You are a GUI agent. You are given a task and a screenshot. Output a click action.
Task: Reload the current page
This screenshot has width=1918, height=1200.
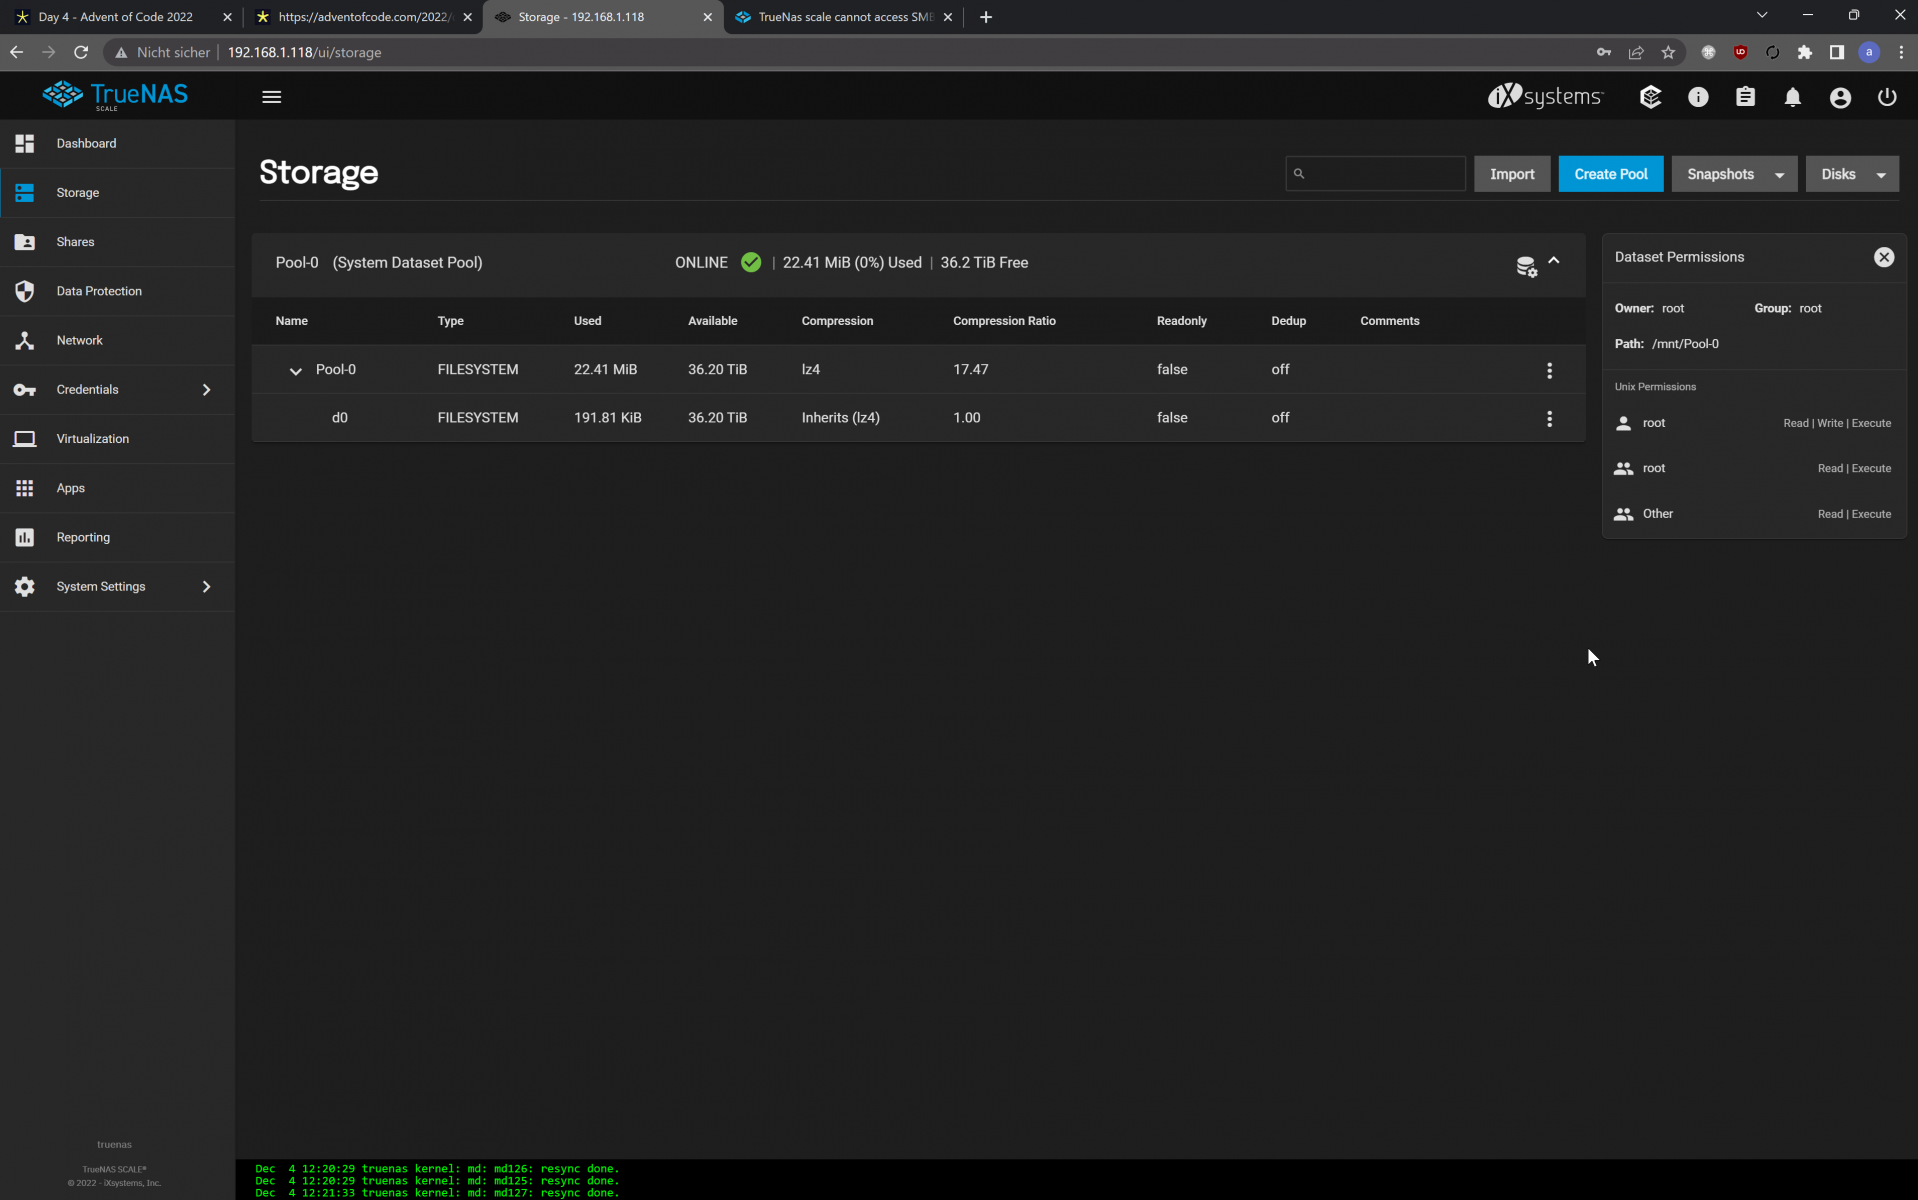coord(81,52)
